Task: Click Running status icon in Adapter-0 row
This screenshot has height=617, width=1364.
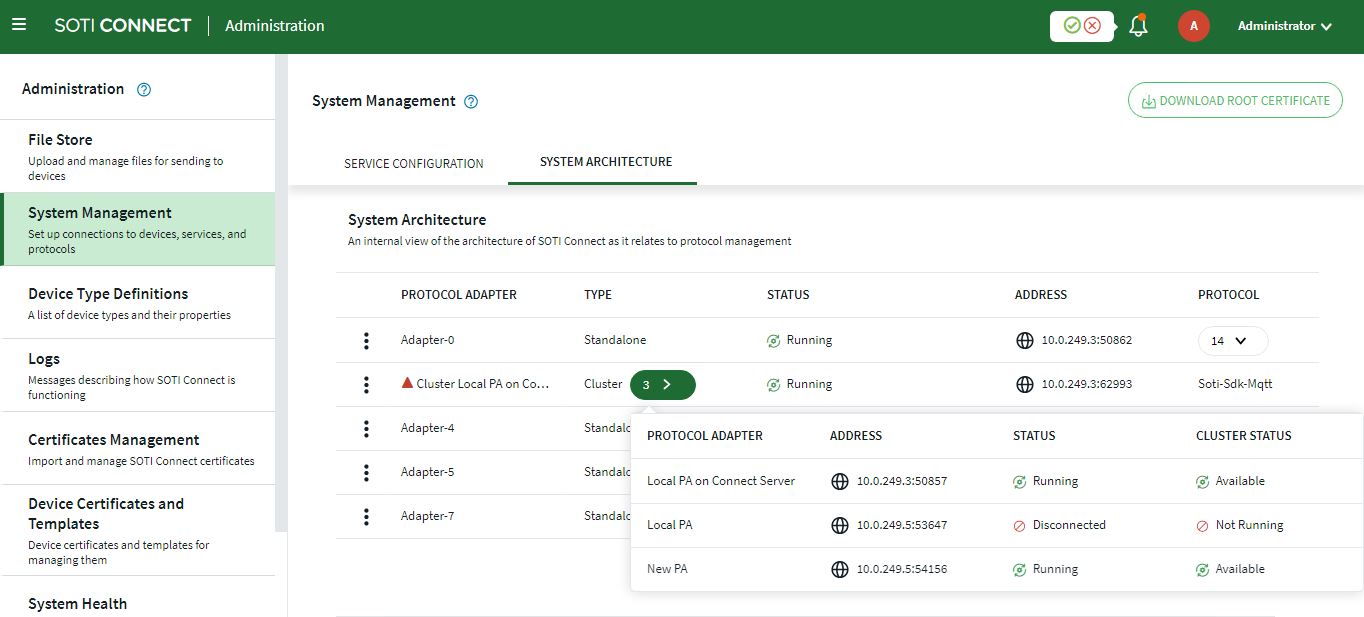Action: click(x=774, y=341)
